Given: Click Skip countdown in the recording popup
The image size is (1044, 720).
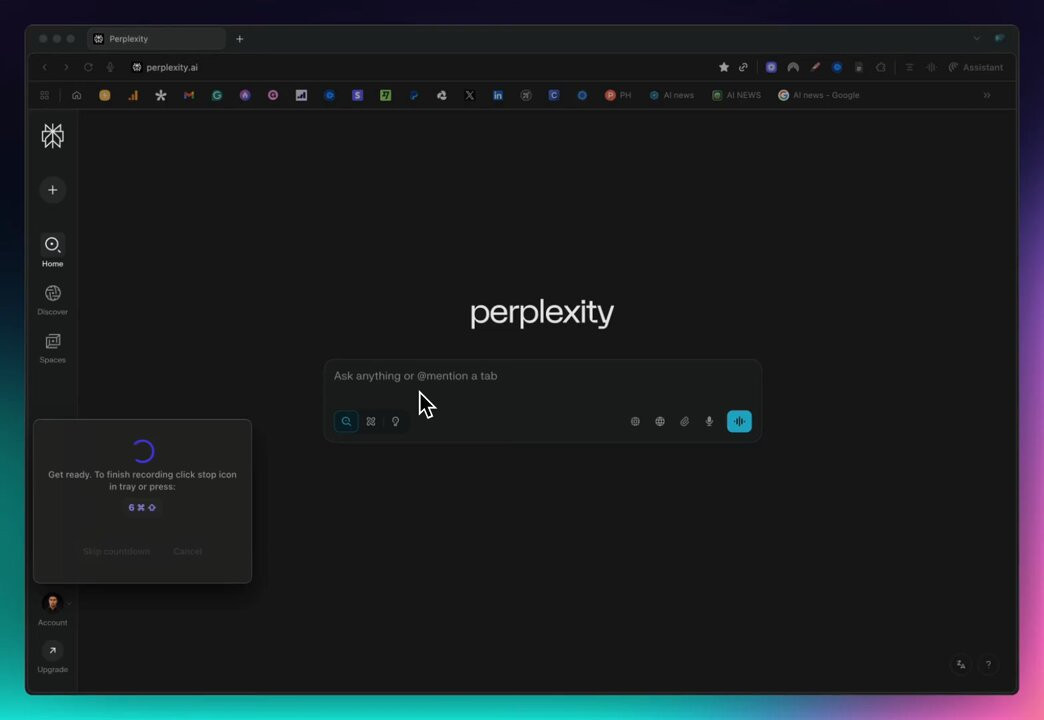Looking at the screenshot, I should (x=117, y=551).
